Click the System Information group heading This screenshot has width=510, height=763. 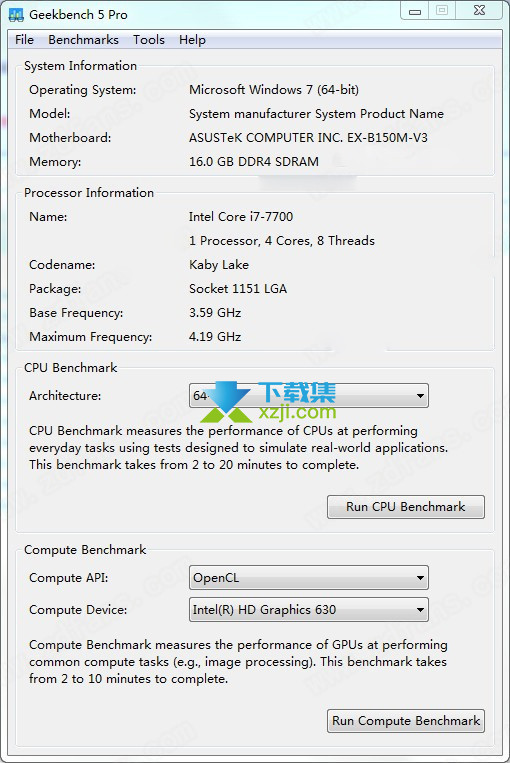tap(80, 66)
